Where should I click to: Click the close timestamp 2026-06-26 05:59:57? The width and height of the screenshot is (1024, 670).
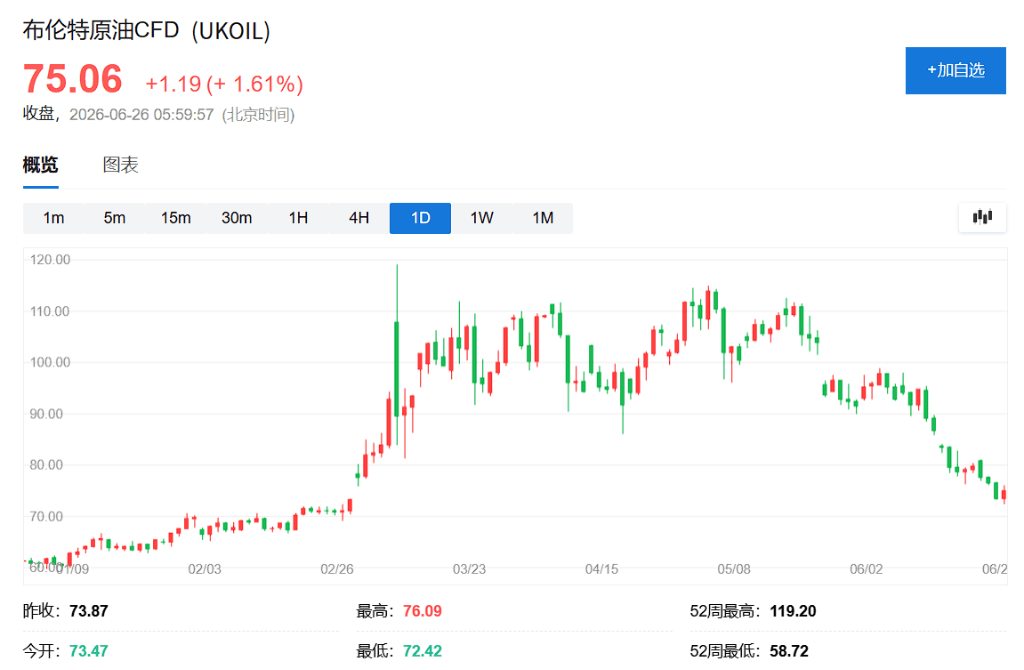coord(142,115)
